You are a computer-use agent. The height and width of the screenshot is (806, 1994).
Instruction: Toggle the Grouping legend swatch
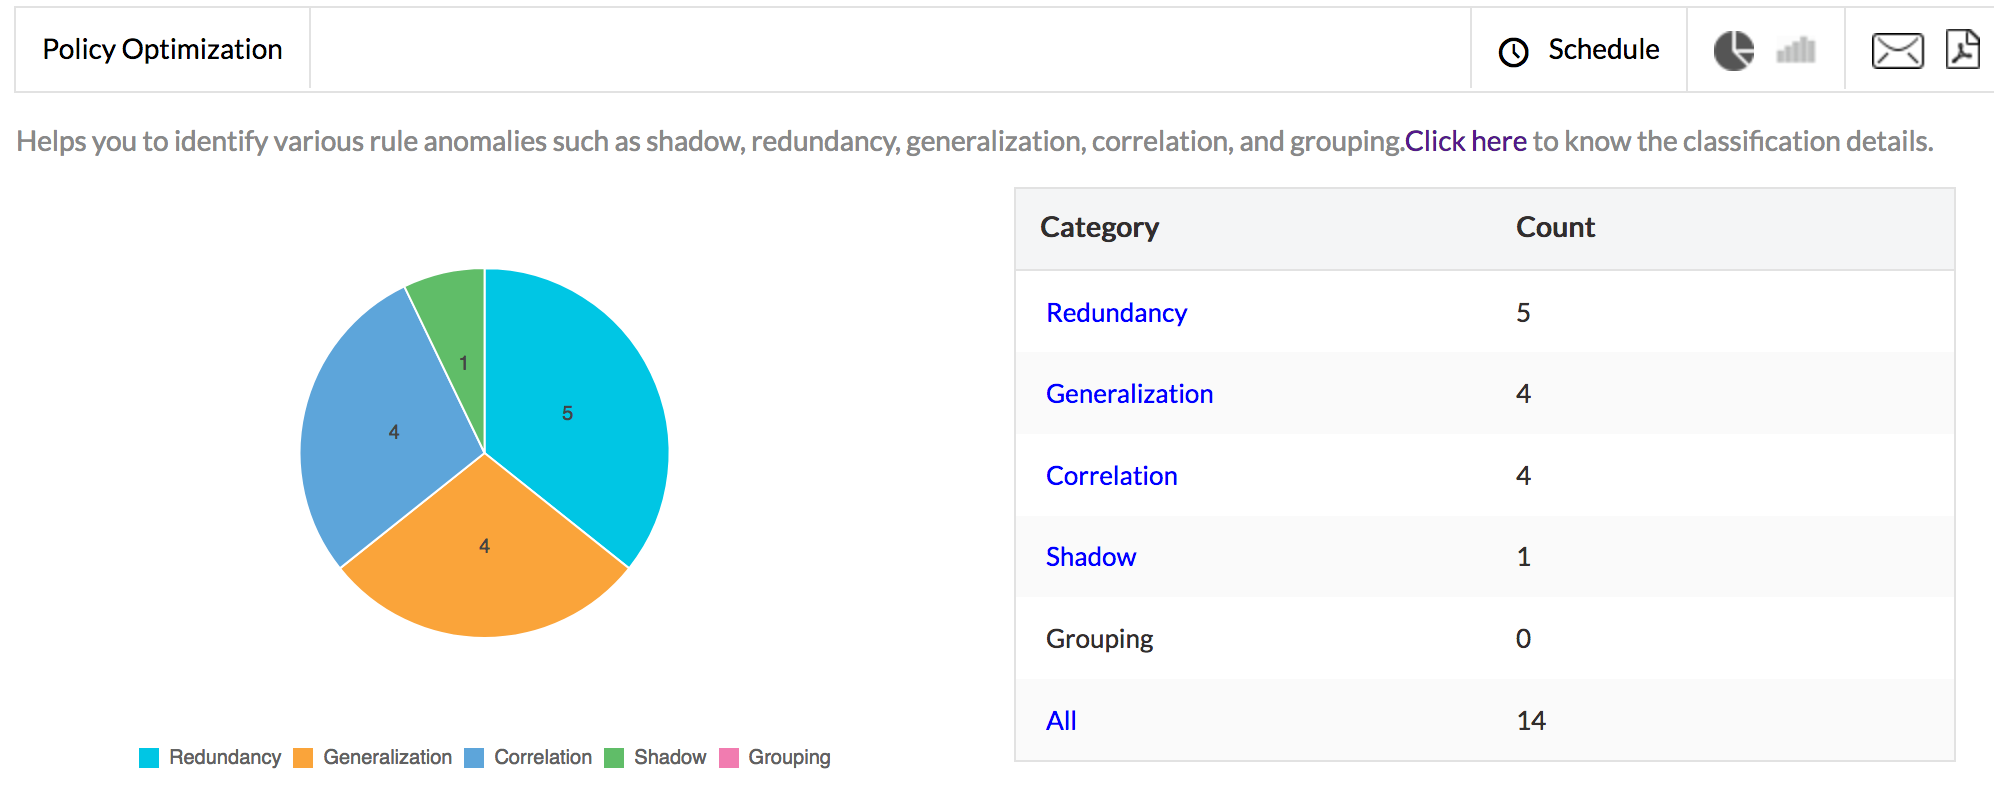pos(729,758)
